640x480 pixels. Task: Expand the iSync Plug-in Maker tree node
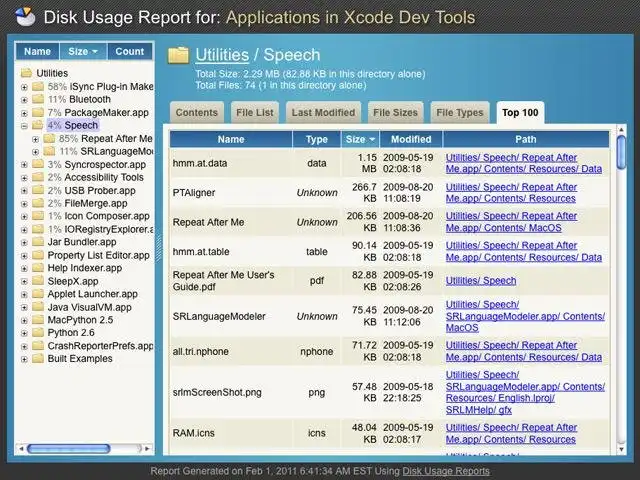click(x=24, y=87)
